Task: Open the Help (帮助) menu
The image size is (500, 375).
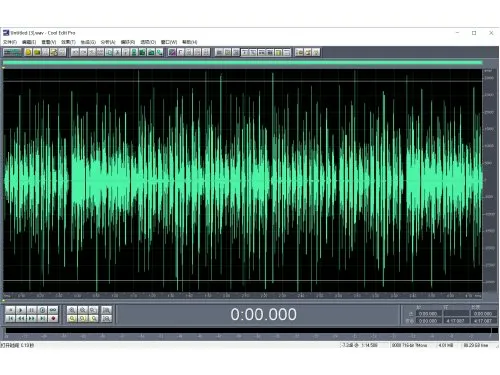Action: [189, 42]
